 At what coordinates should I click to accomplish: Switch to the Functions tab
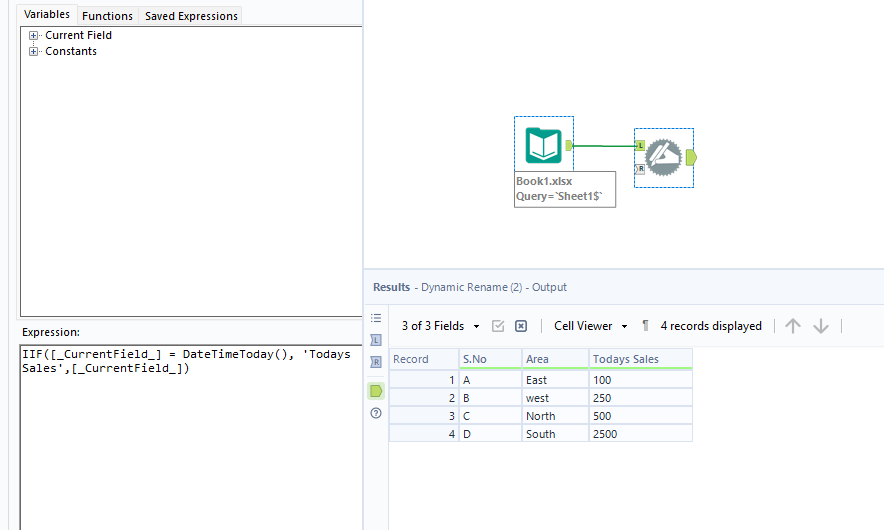107,16
